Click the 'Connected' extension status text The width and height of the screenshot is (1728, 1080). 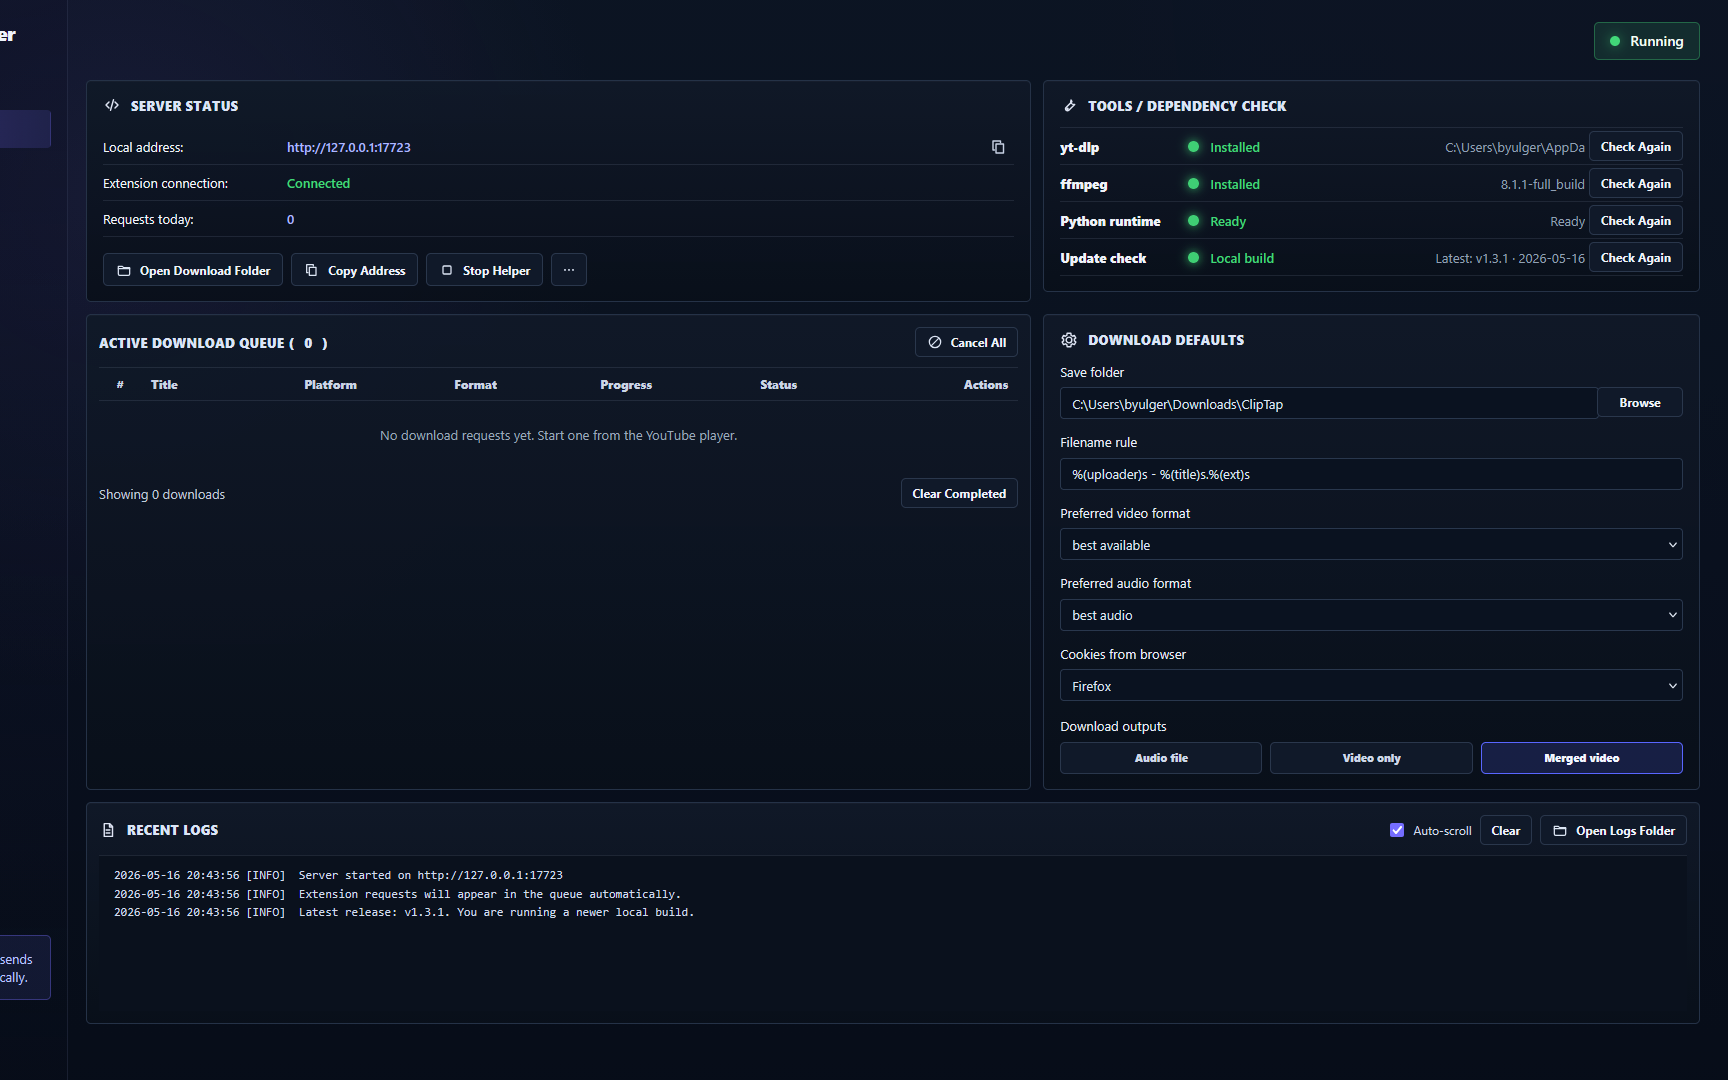318,183
